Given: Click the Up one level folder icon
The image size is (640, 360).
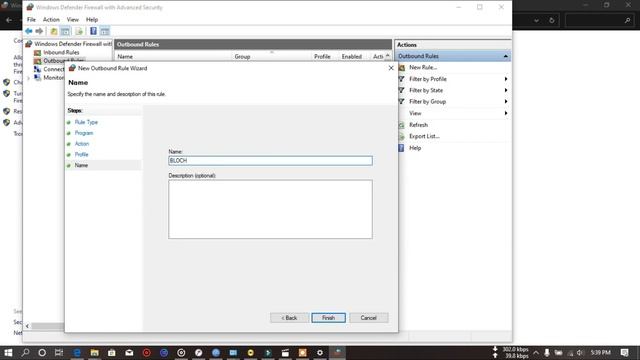Looking at the screenshot, I should pyautogui.click(x=53, y=31).
